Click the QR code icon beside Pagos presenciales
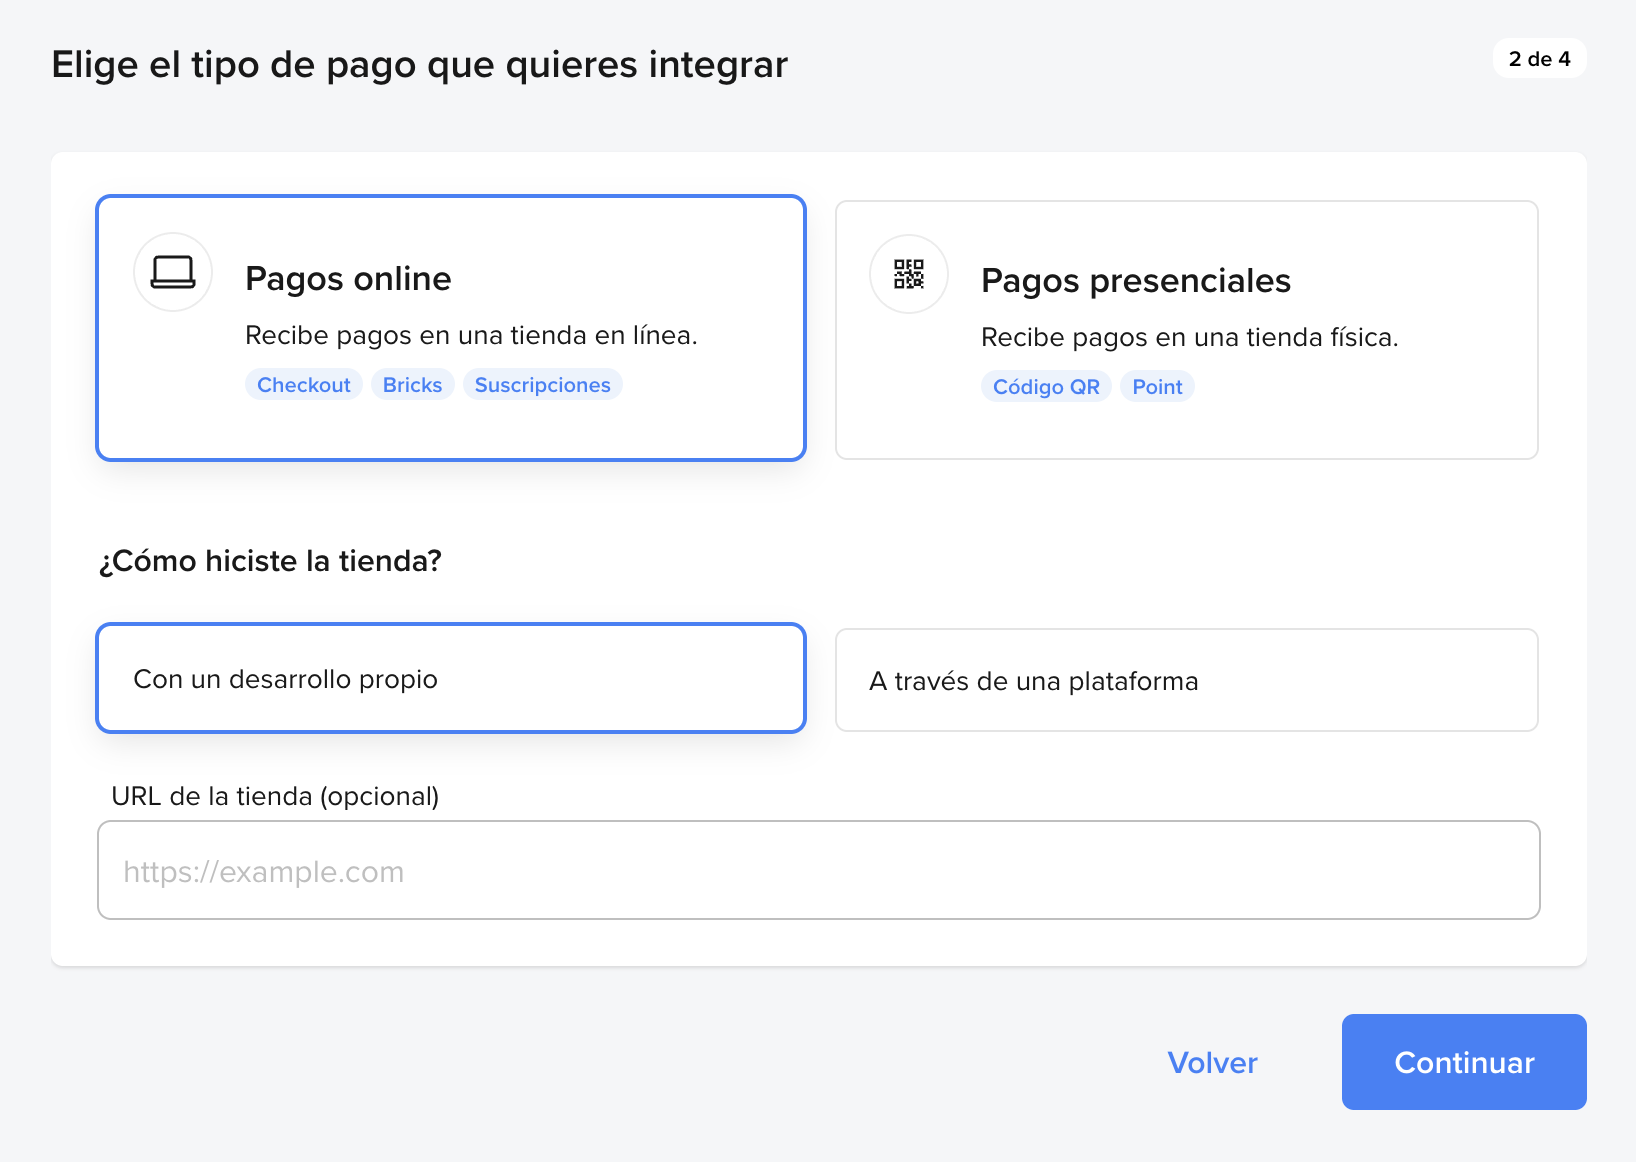1636x1162 pixels. 907,274
